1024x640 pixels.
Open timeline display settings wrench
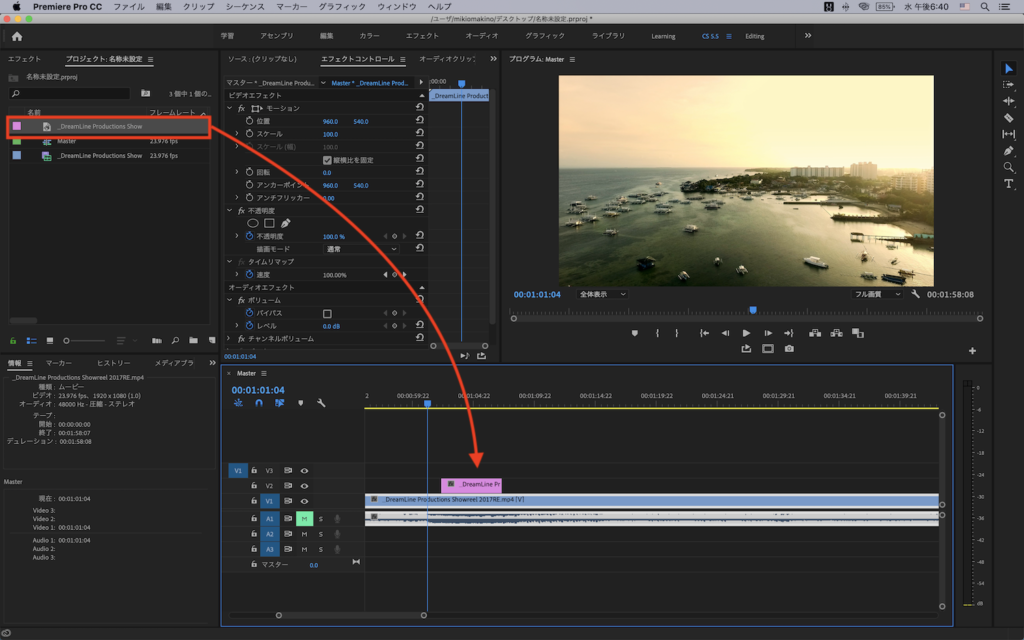pos(321,403)
